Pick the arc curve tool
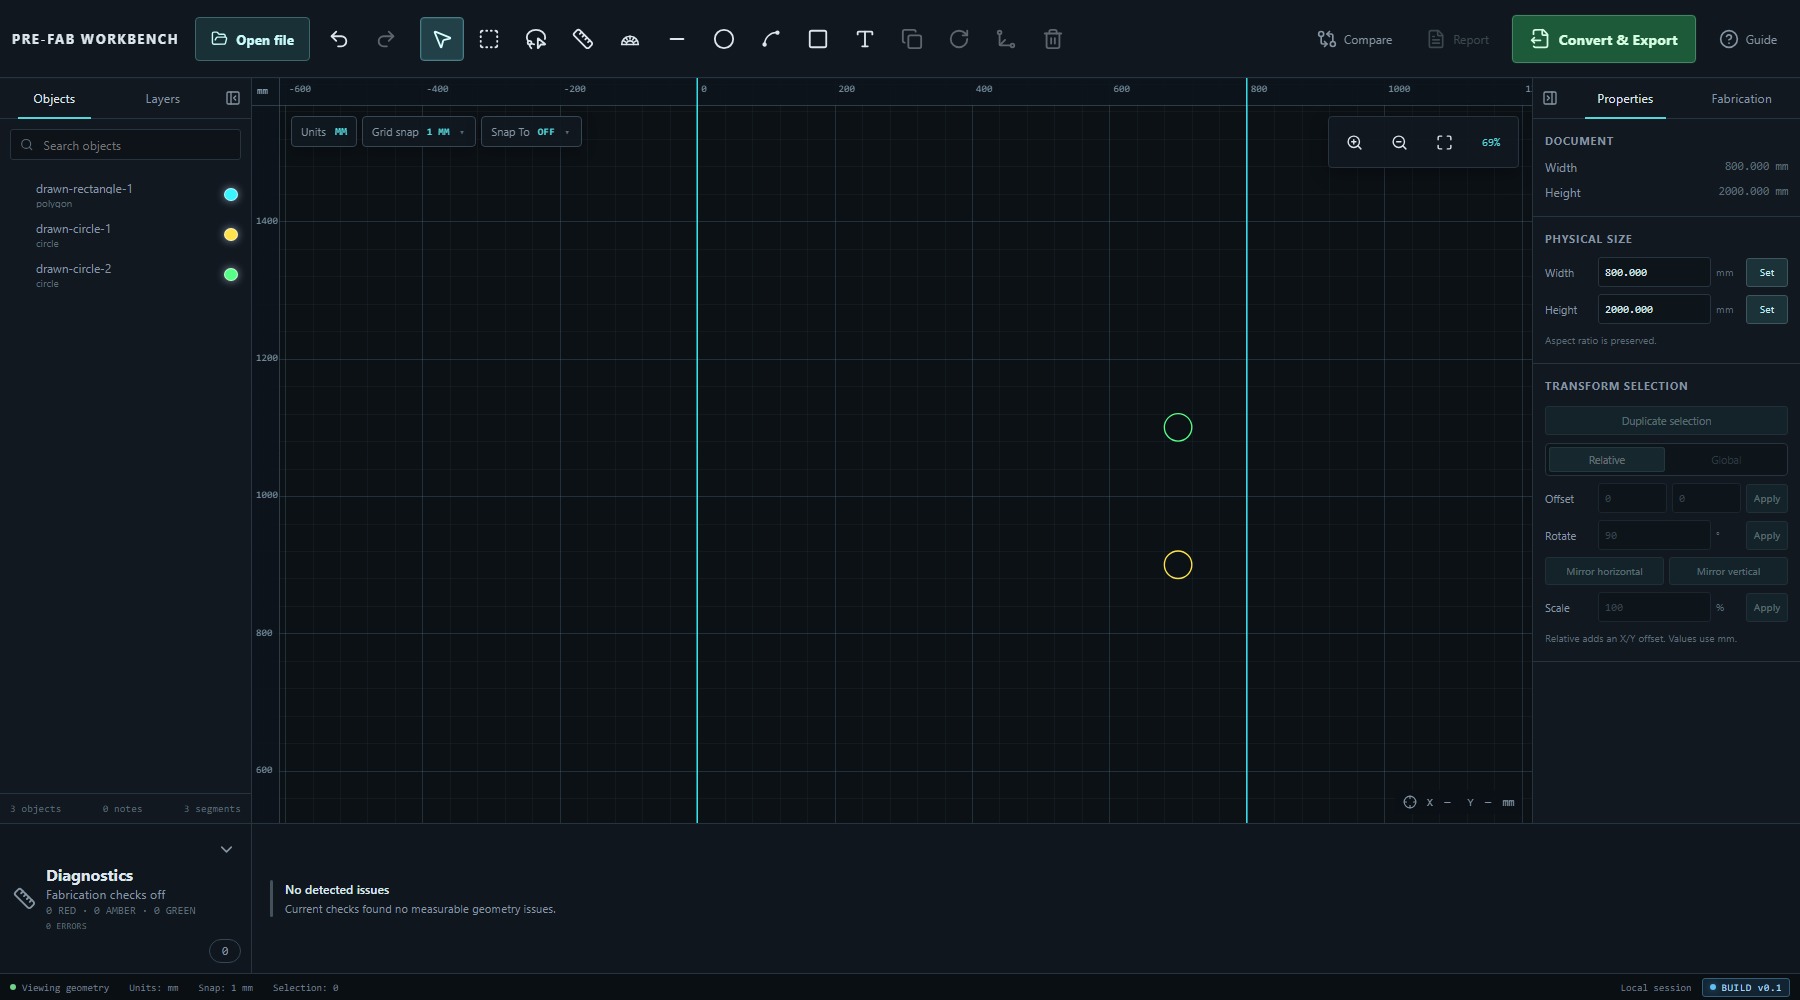This screenshot has width=1800, height=1000. [x=771, y=39]
